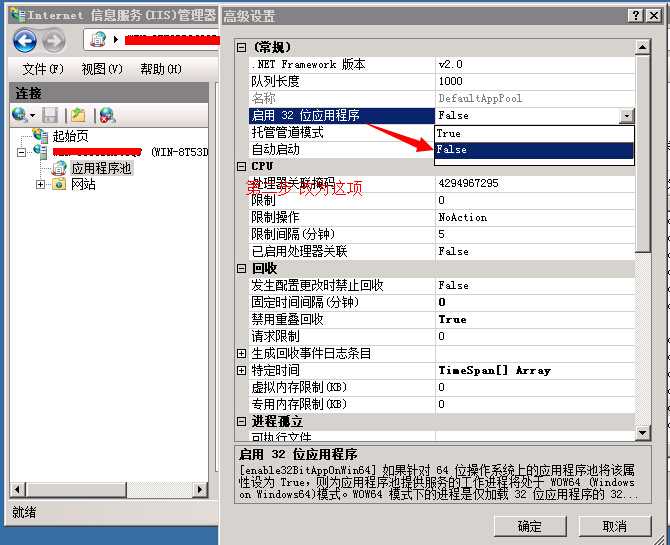Click the 就绪 status bar text
This screenshot has height=545, width=670.
(24, 512)
